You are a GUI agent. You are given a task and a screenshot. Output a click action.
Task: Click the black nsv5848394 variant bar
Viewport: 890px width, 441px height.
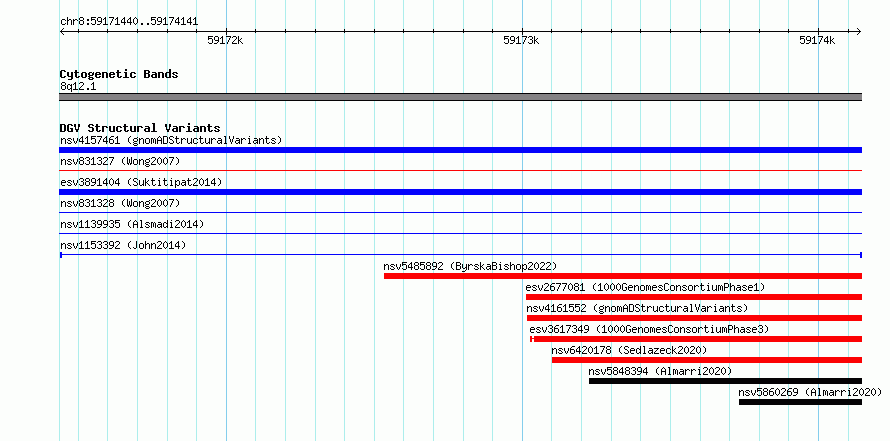pyautogui.click(x=725, y=381)
